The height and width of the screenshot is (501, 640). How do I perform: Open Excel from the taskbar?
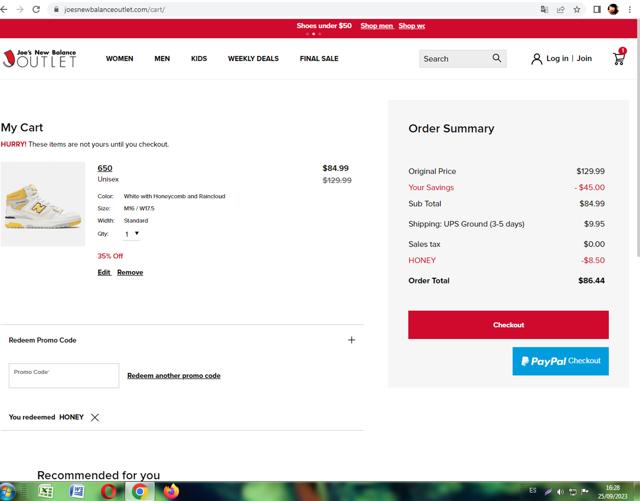click(x=45, y=491)
